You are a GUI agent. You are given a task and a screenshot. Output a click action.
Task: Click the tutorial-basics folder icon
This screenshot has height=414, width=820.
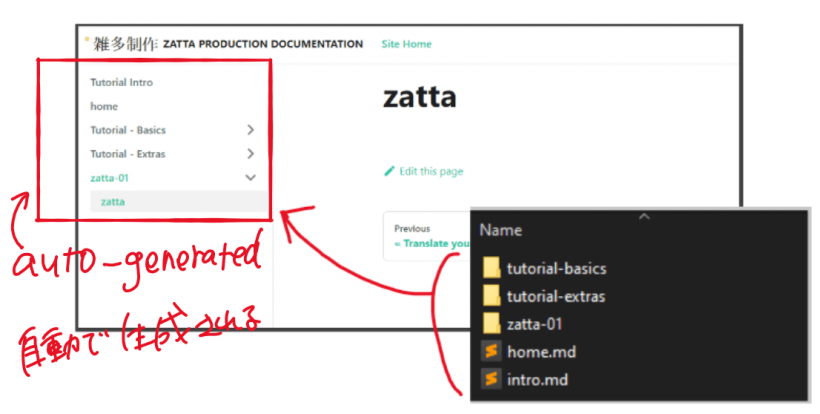[491, 268]
